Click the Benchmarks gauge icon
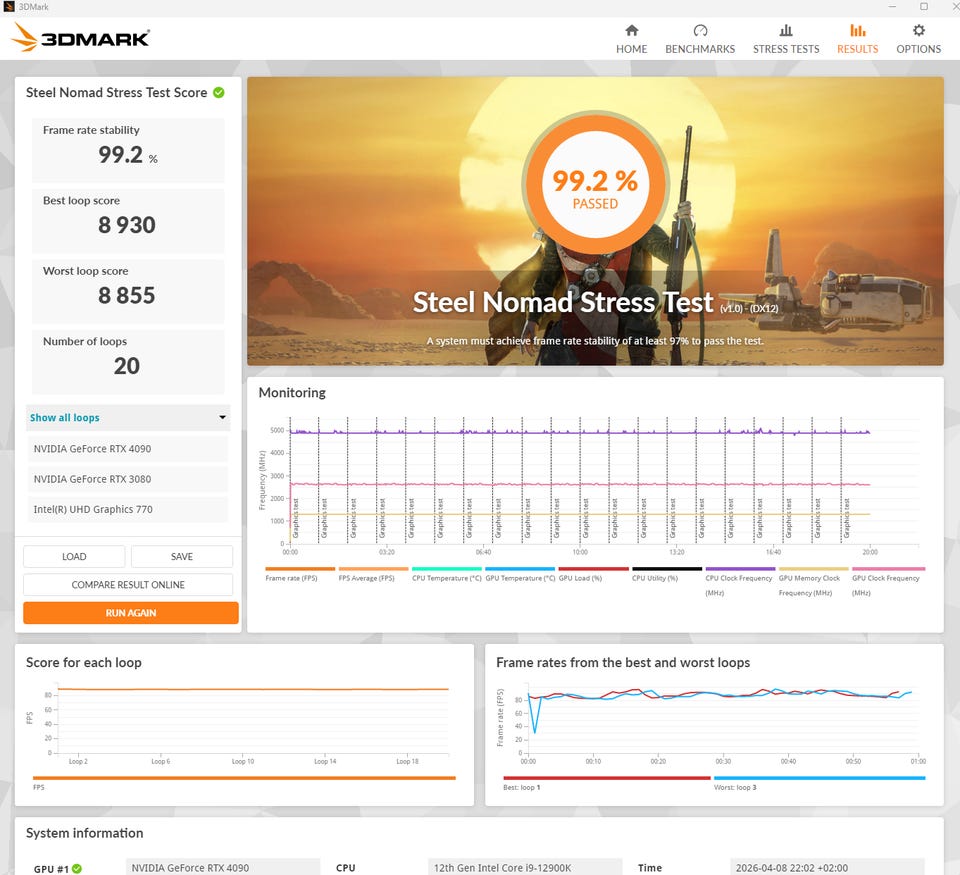This screenshot has width=960, height=875. [700, 30]
